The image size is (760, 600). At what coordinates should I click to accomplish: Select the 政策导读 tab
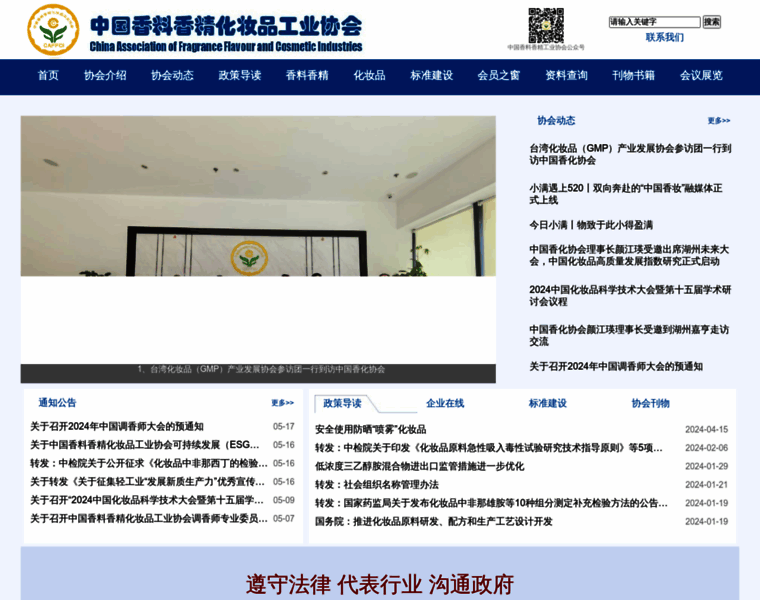342,403
